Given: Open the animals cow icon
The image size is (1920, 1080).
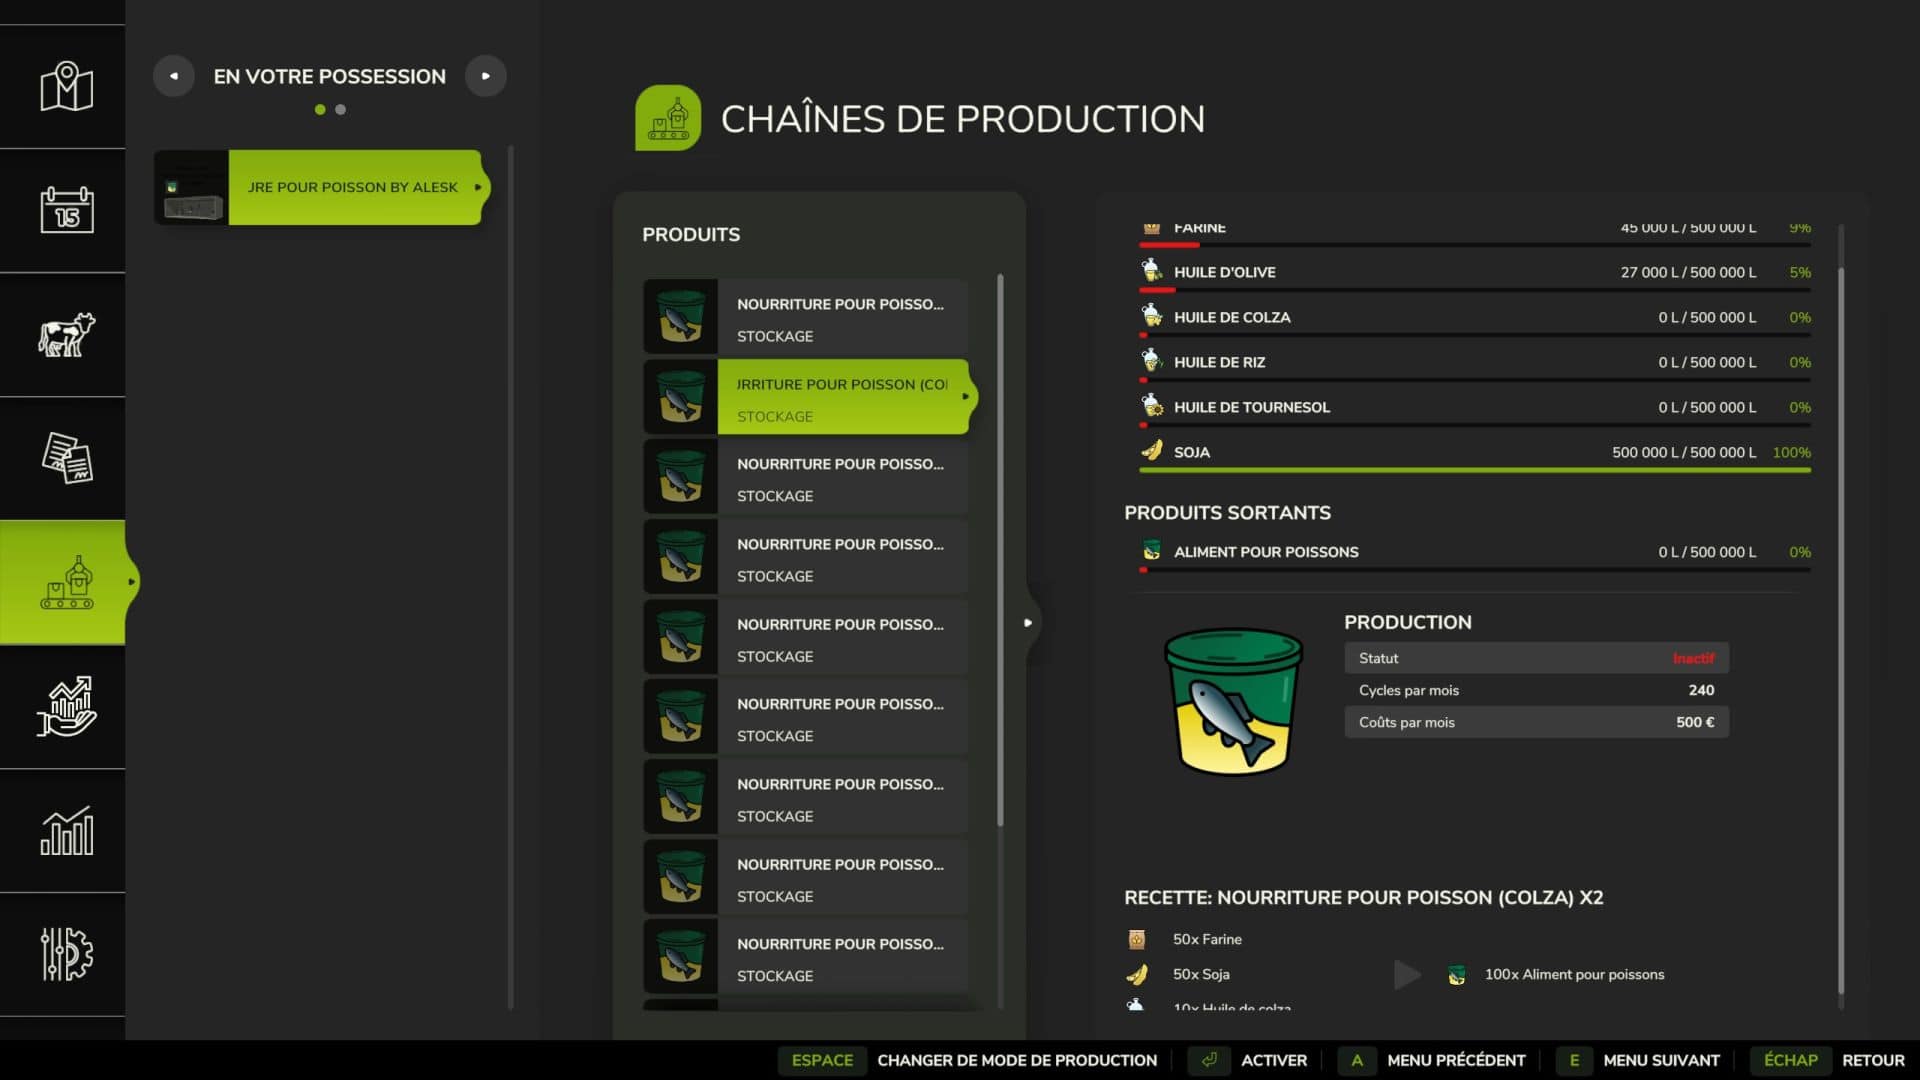Looking at the screenshot, I should (x=66, y=334).
